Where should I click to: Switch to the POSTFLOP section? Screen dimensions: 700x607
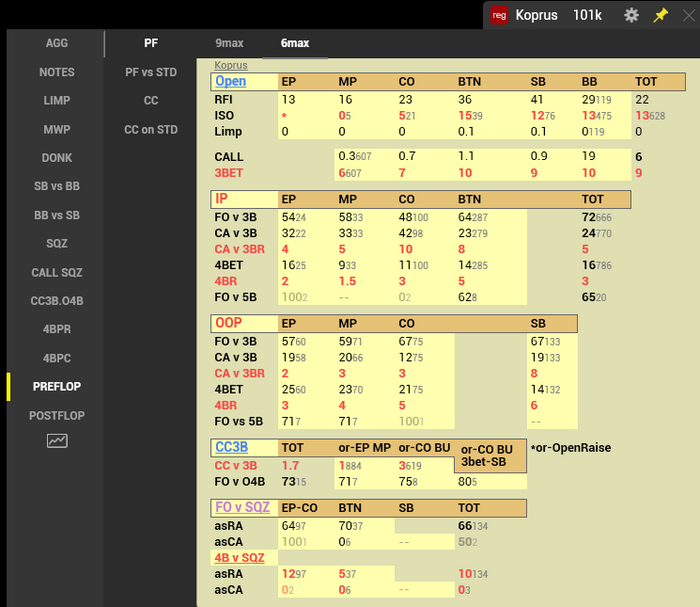pyautogui.click(x=57, y=416)
